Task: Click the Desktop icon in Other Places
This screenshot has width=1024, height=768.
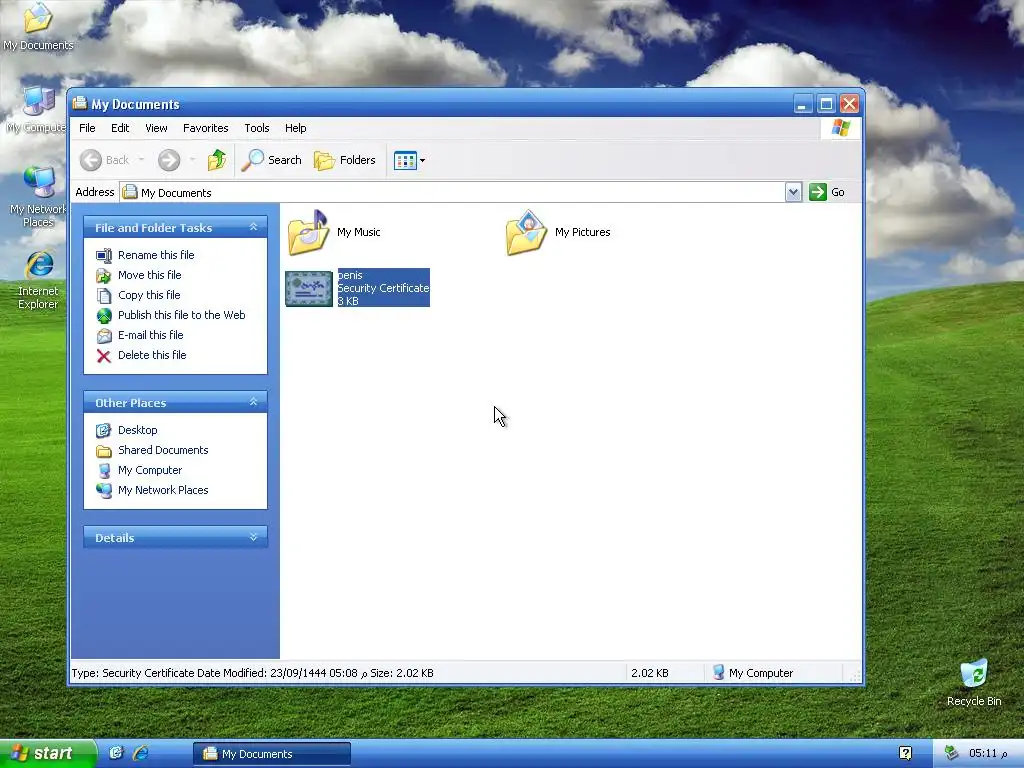Action: [104, 430]
